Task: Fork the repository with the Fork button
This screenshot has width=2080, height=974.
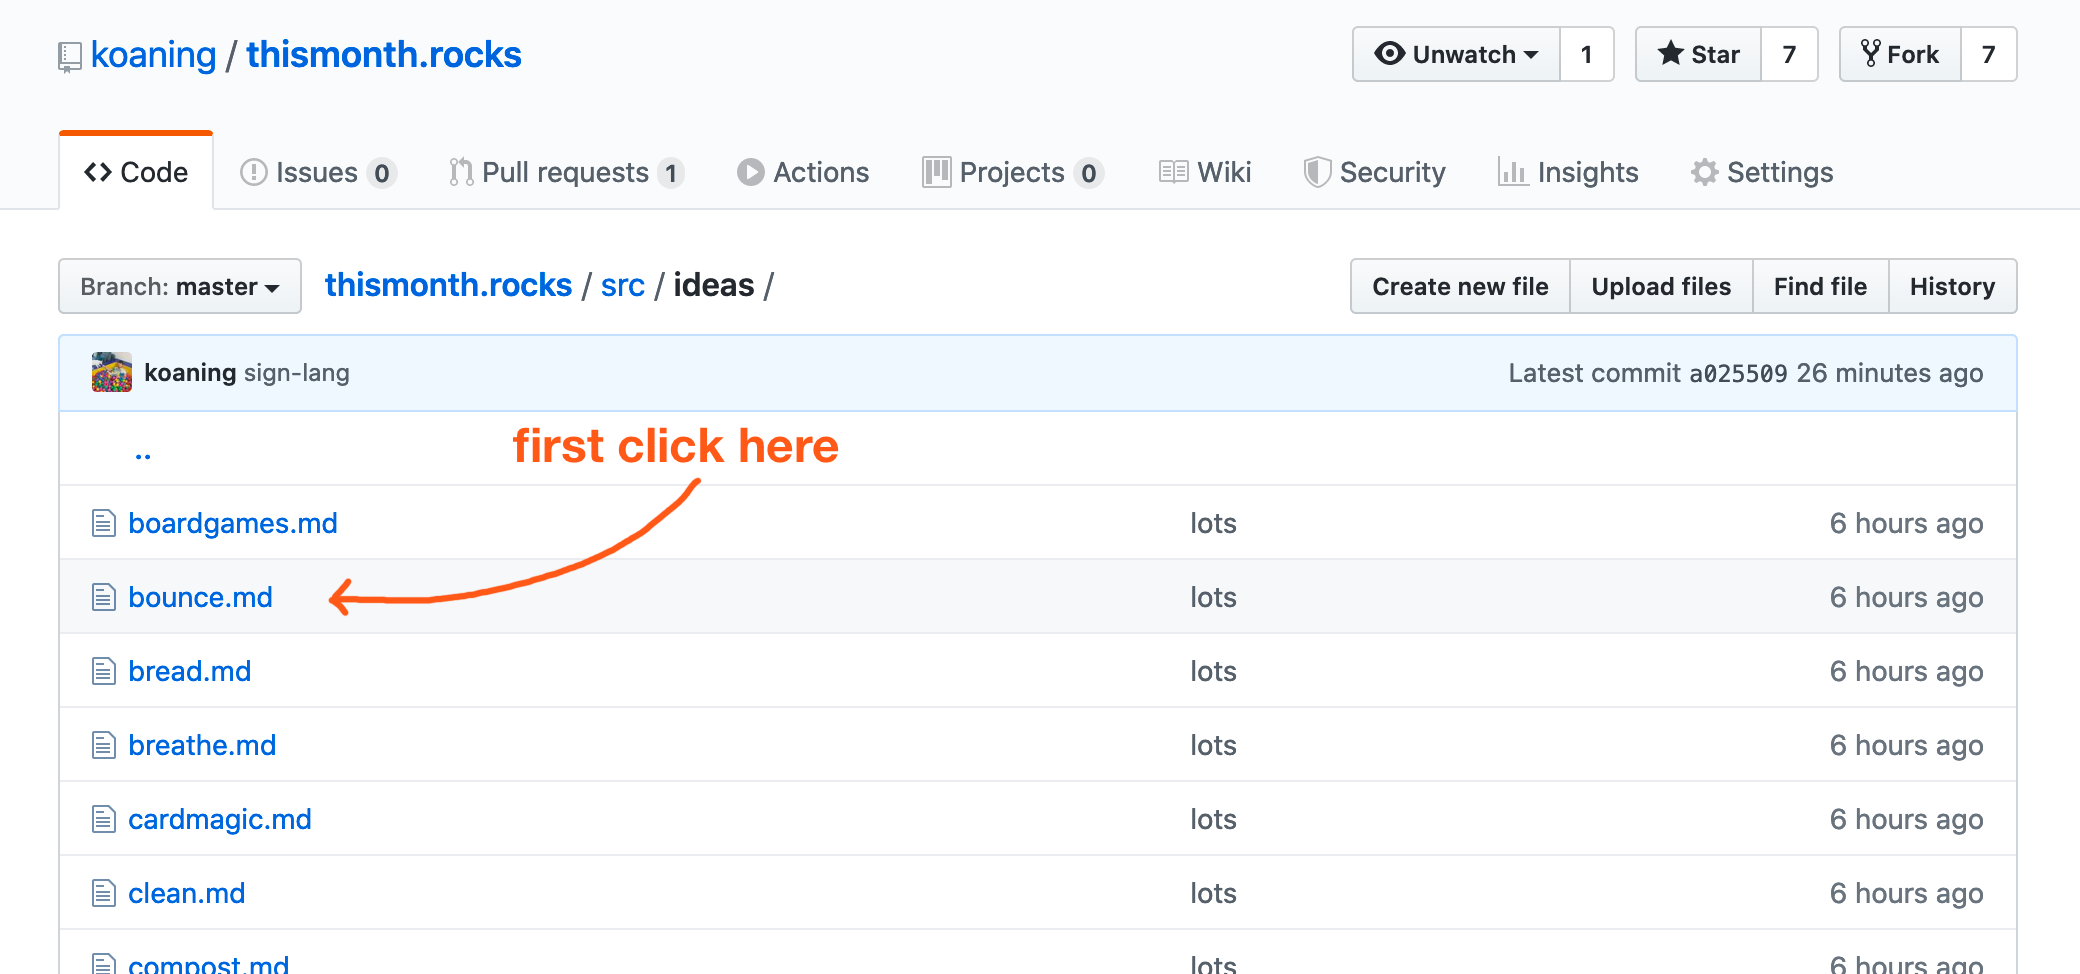Action: (x=1900, y=54)
